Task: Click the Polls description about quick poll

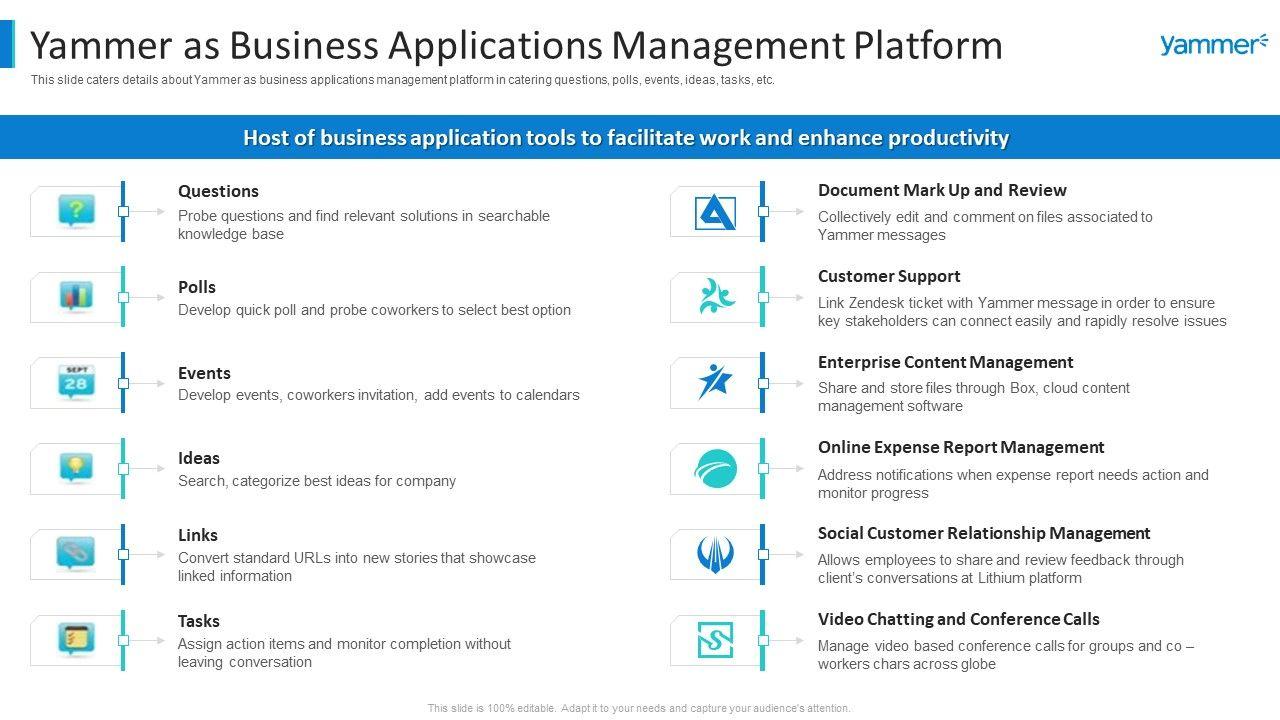Action: point(375,310)
